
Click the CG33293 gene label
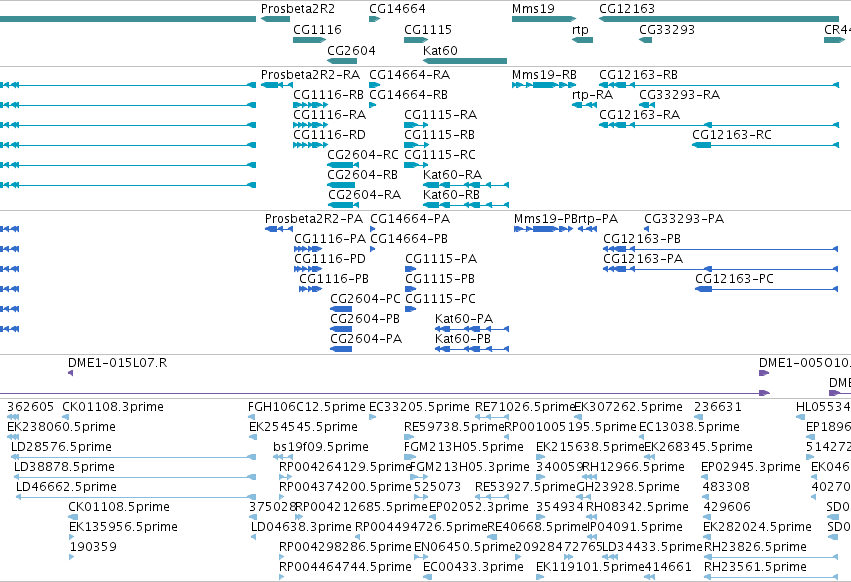[x=667, y=29]
